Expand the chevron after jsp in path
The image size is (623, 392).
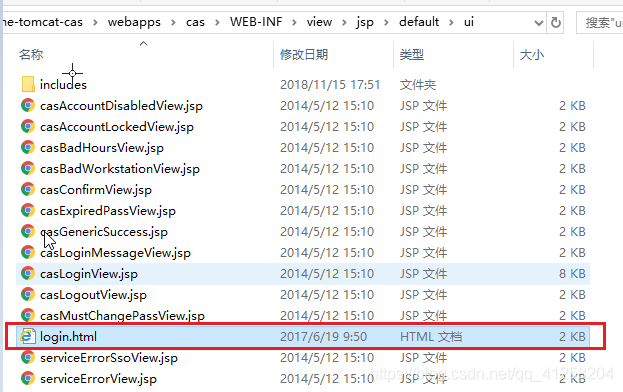(386, 22)
